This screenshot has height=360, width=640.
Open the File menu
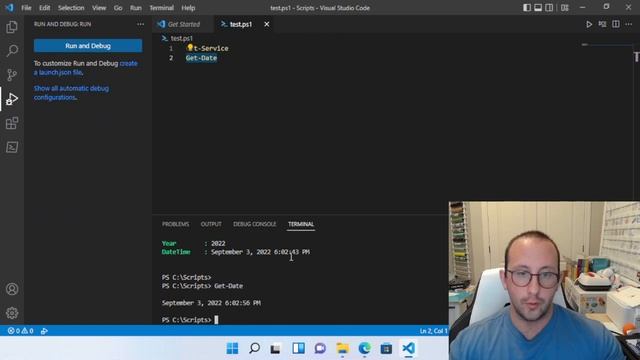(26, 8)
